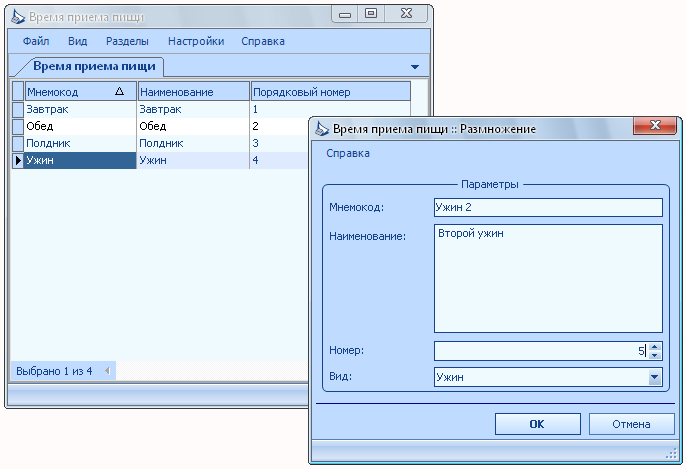
Task: Click order number 4 cell
Action: click(280, 161)
